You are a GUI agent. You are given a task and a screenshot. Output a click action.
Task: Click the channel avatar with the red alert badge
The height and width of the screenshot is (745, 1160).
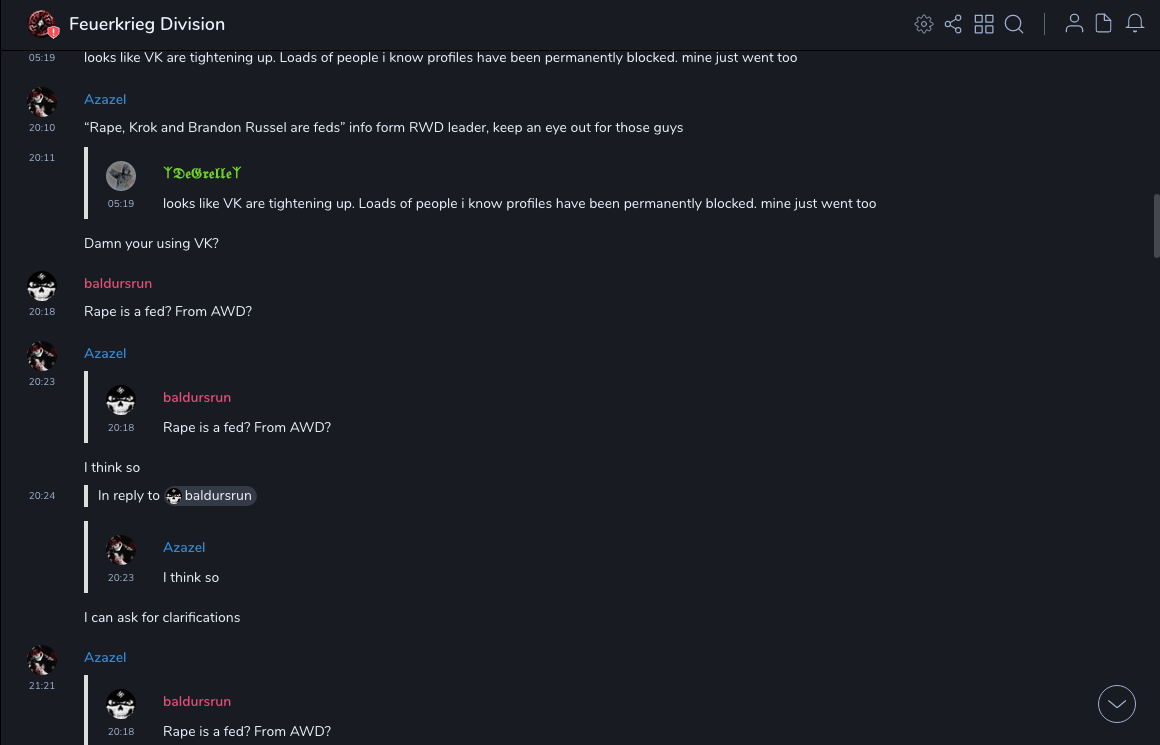(x=43, y=24)
